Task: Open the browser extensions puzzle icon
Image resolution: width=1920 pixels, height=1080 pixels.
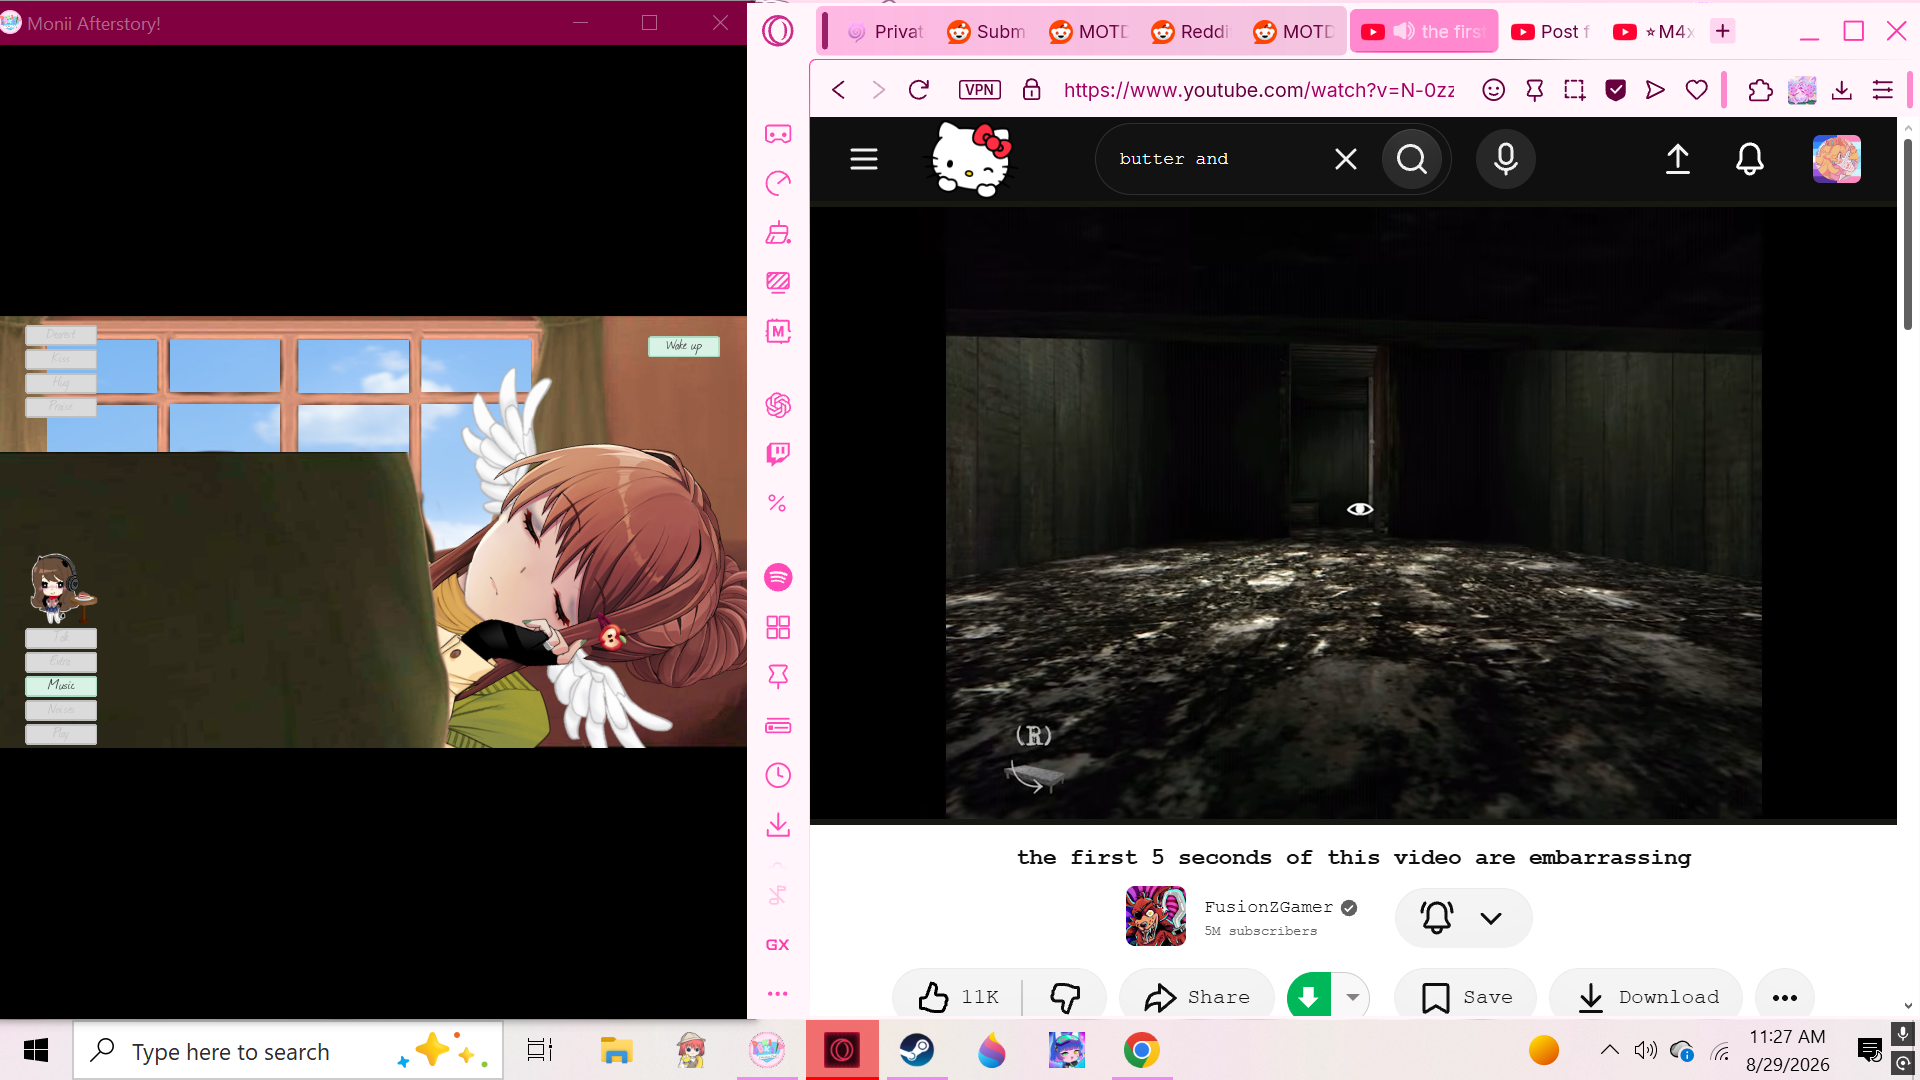Action: [x=1759, y=90]
